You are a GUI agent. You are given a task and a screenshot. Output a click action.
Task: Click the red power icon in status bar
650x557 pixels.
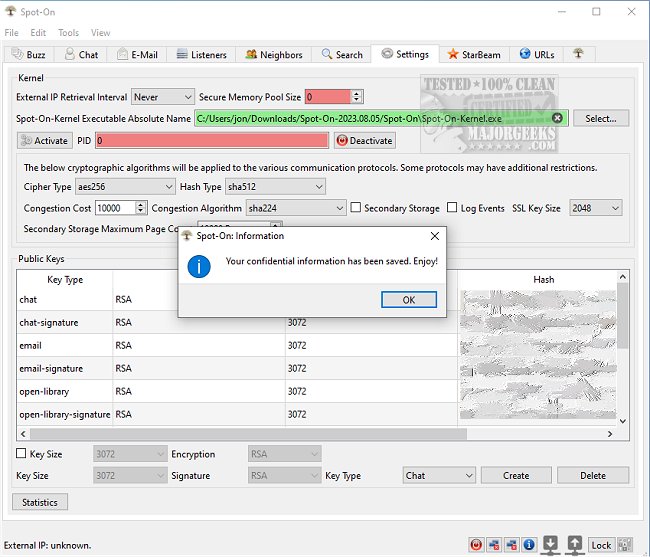tap(476, 544)
